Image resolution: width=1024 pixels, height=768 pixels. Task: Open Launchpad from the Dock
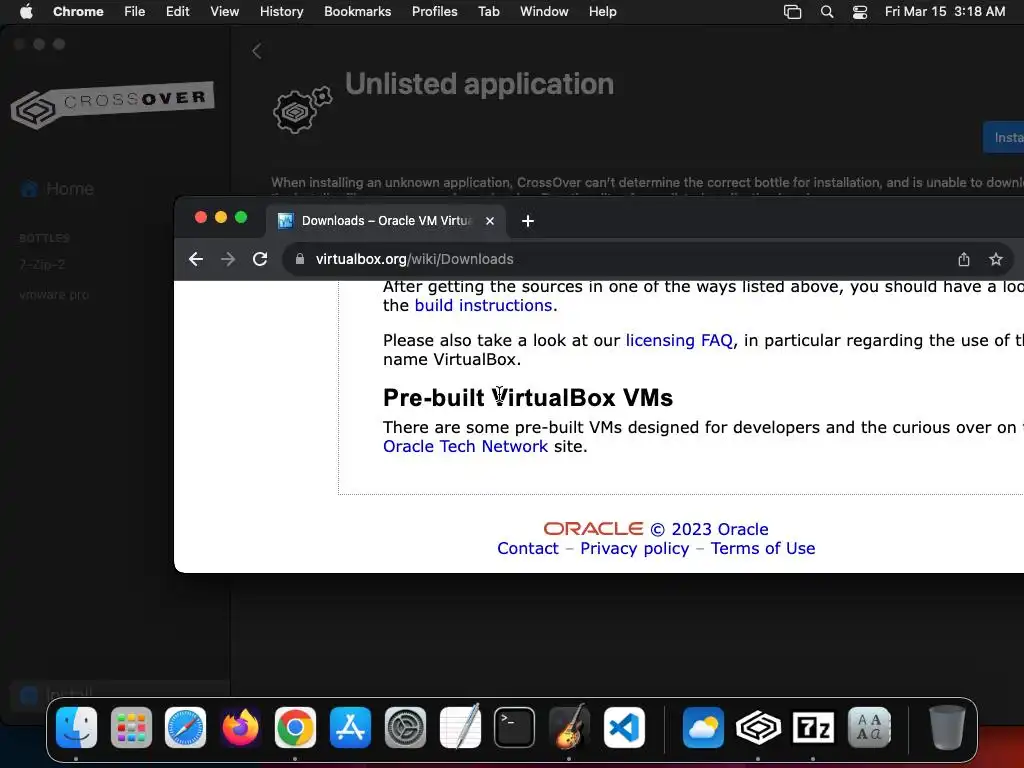click(x=131, y=727)
